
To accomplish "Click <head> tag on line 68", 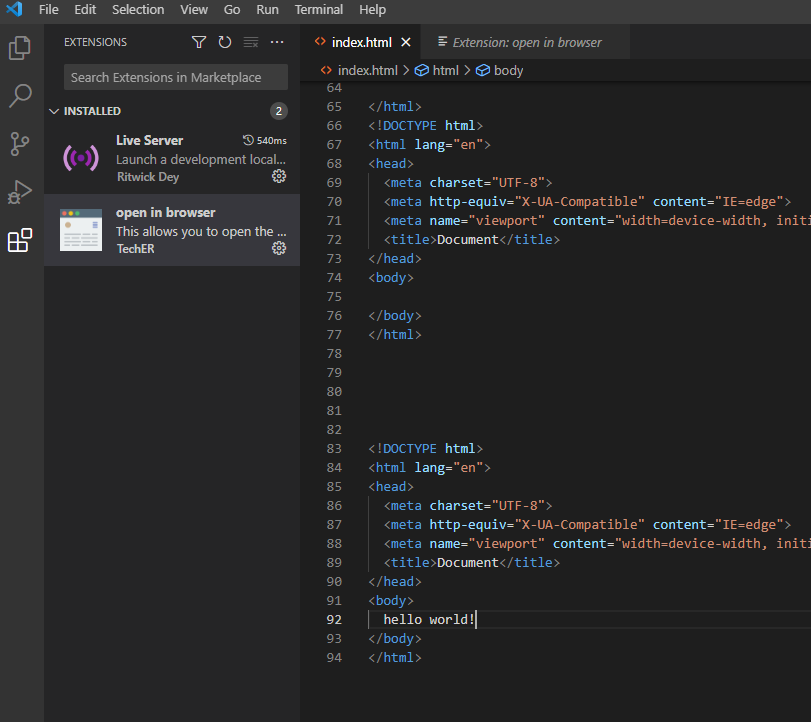I will coord(391,163).
